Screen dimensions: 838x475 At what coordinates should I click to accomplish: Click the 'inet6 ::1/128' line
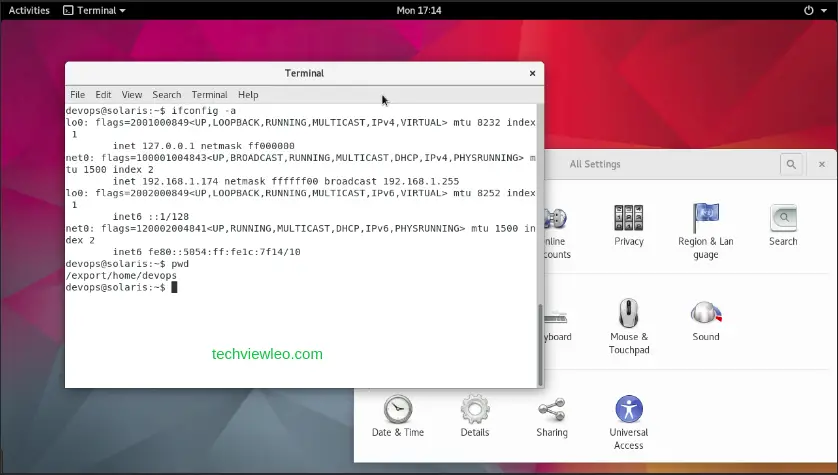click(x=151, y=216)
